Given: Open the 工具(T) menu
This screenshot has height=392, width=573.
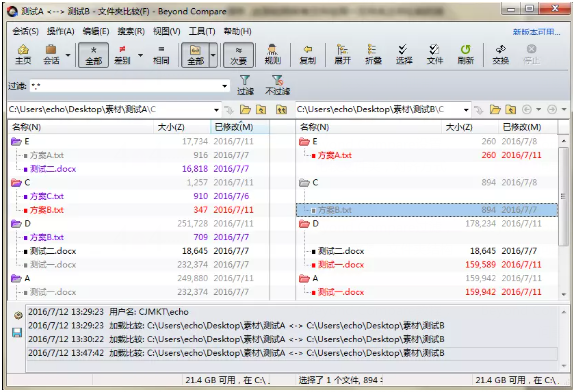Looking at the screenshot, I should click(202, 31).
